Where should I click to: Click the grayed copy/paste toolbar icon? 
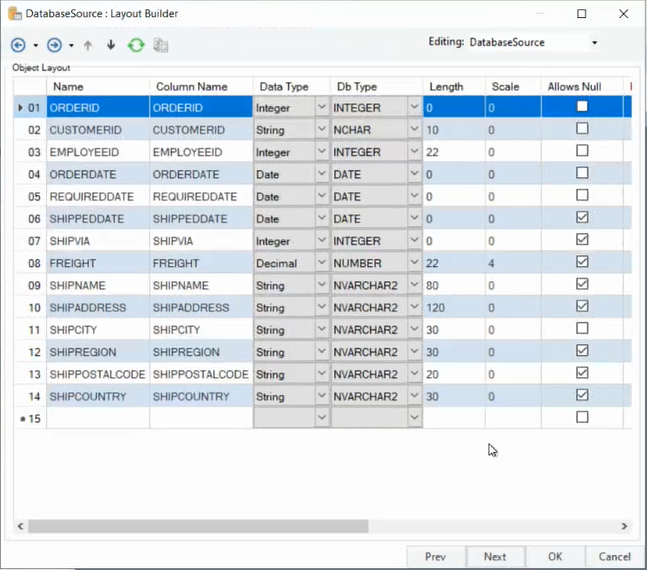pos(161,46)
